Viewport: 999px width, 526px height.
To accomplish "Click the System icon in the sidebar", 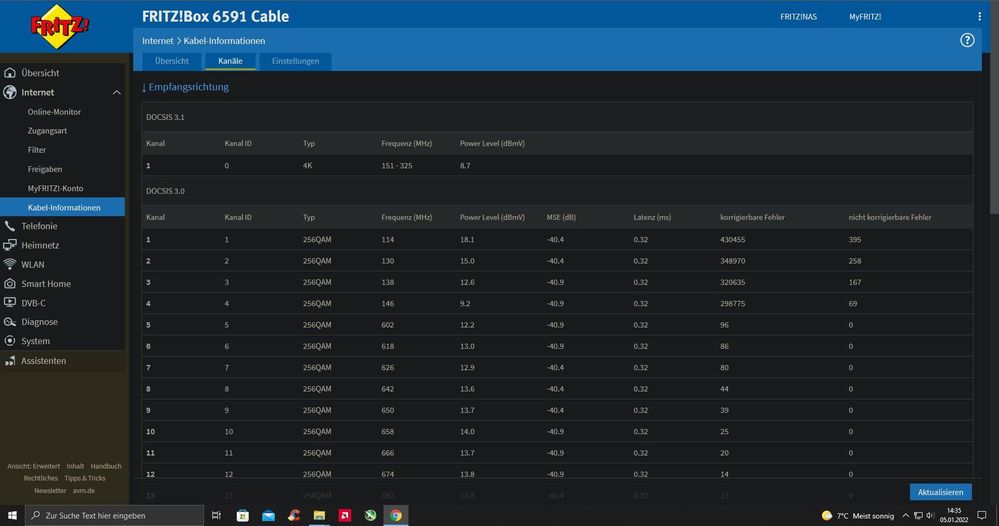I will tap(10, 341).
